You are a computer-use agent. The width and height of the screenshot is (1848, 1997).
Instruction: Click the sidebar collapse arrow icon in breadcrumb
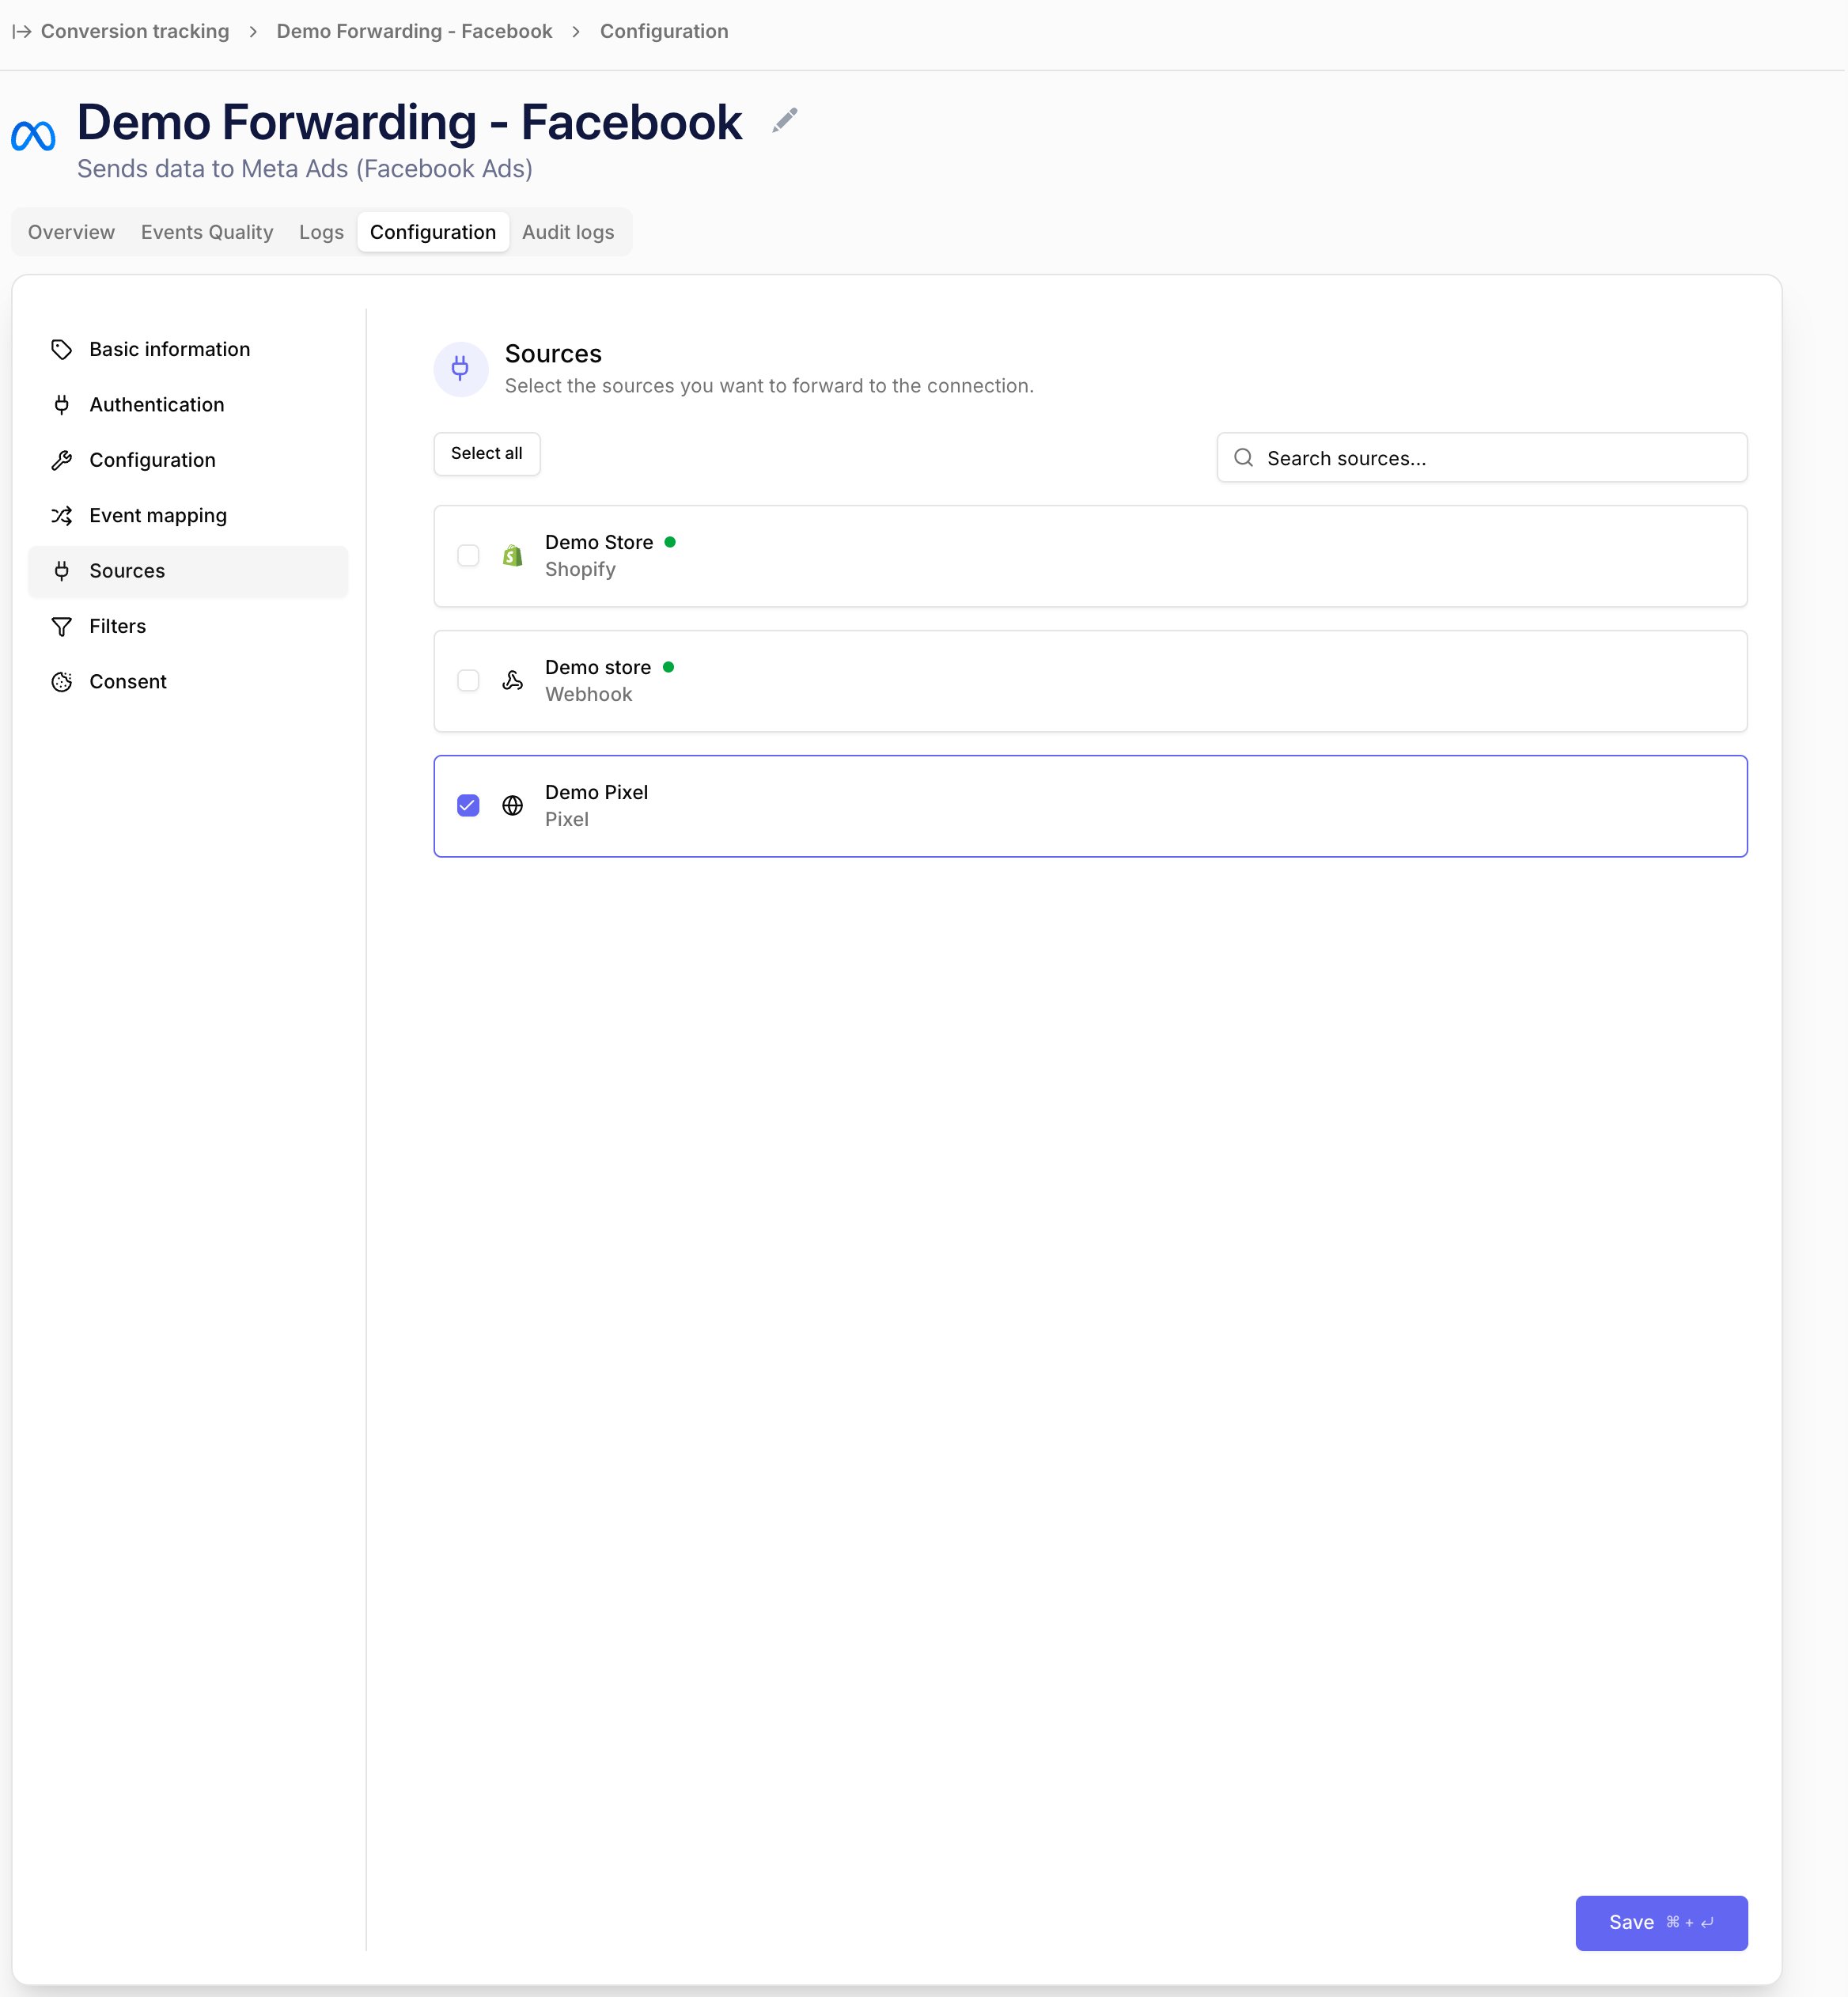(x=21, y=32)
